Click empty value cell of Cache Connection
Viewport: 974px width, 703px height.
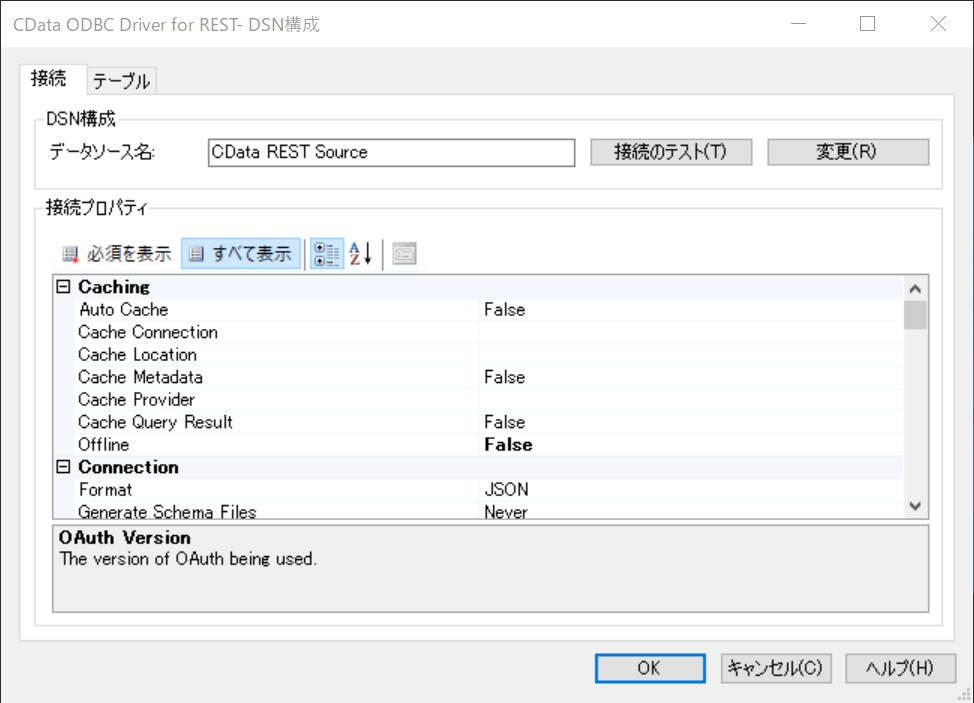point(691,332)
